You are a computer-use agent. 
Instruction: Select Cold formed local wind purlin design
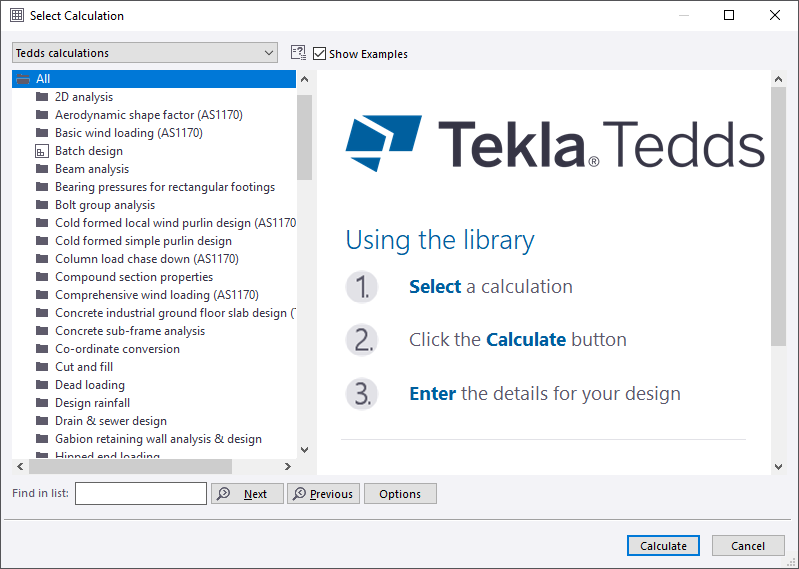click(x=175, y=223)
